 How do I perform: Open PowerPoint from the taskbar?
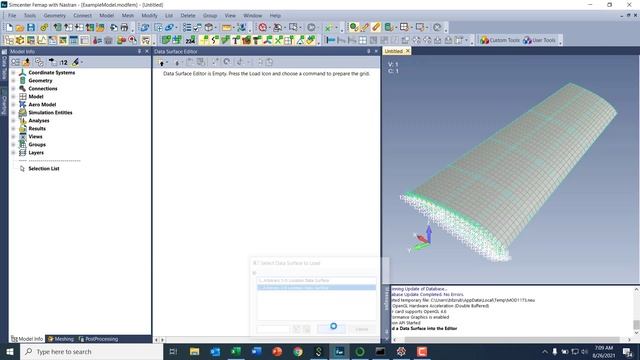(277, 351)
